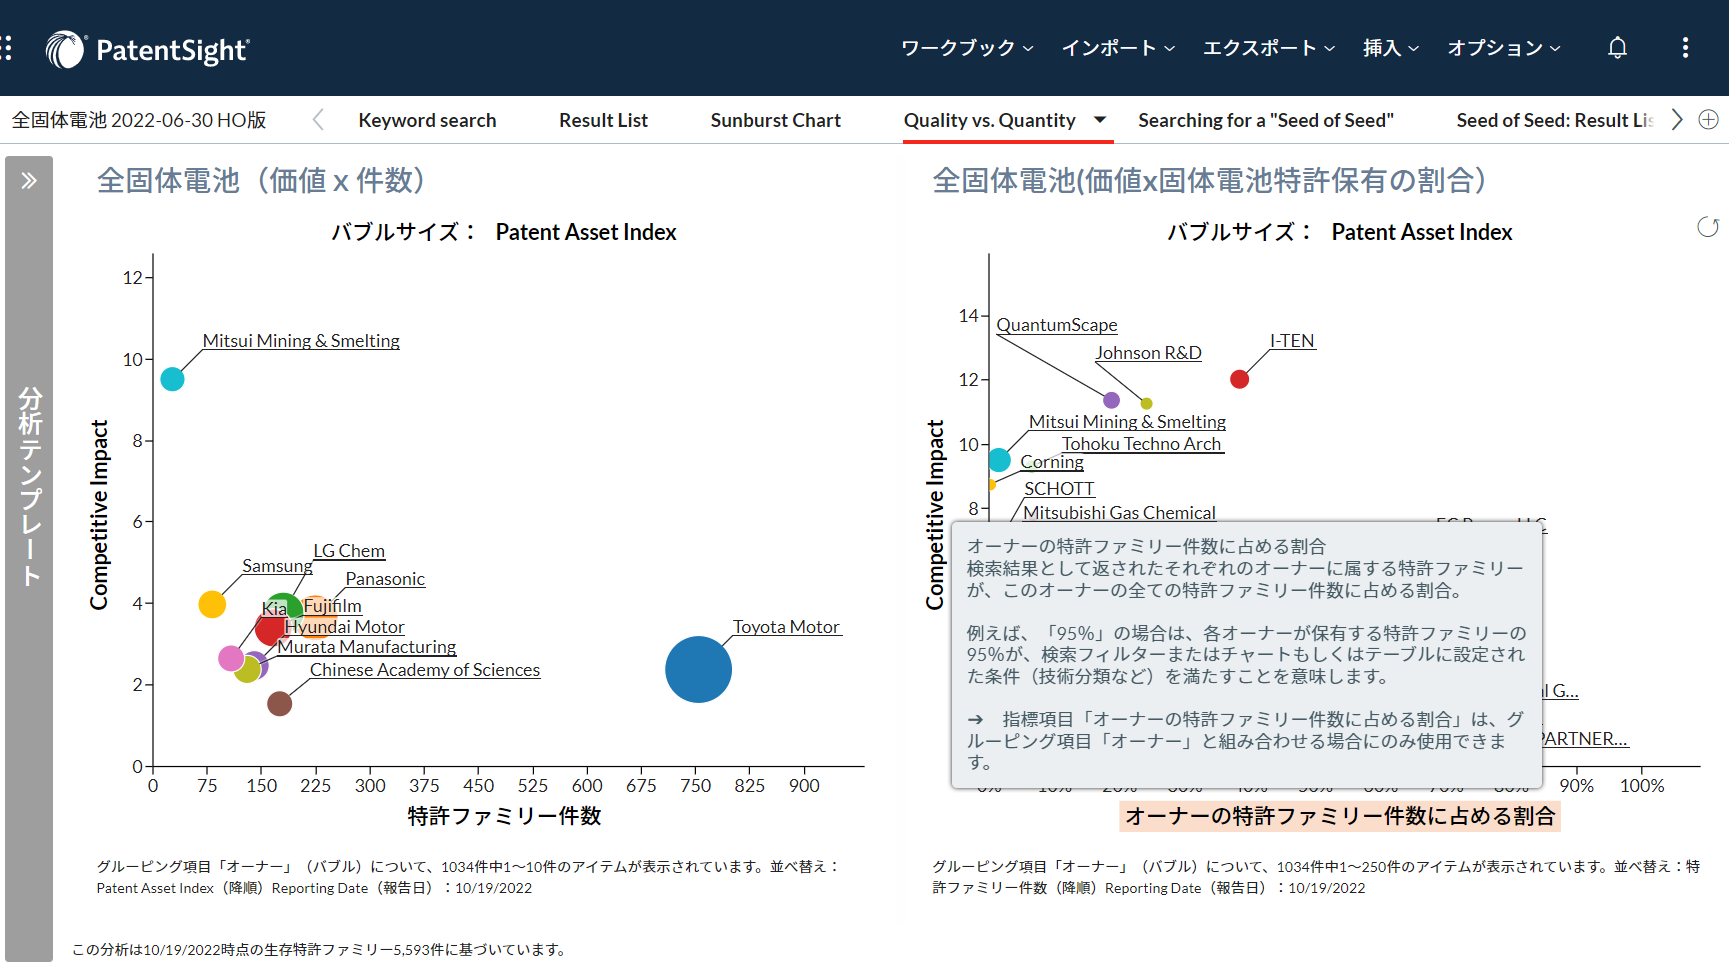Open the Keyword search tab
This screenshot has height=972, width=1729.
(427, 120)
